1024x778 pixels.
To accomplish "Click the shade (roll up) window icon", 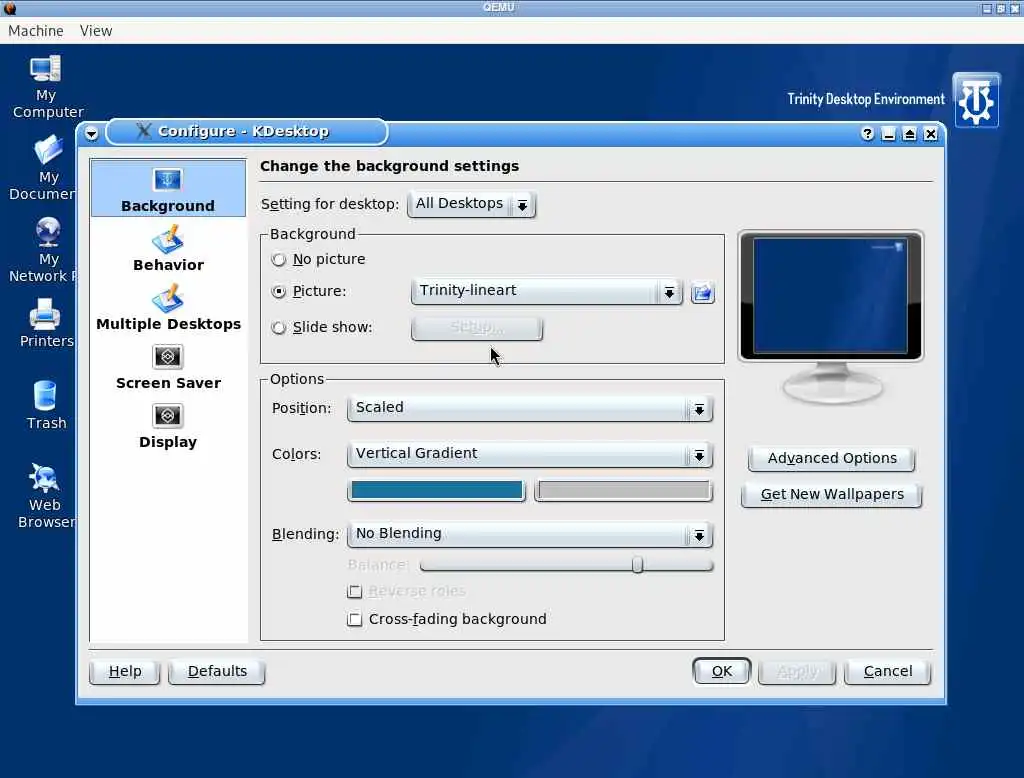I will [909, 134].
